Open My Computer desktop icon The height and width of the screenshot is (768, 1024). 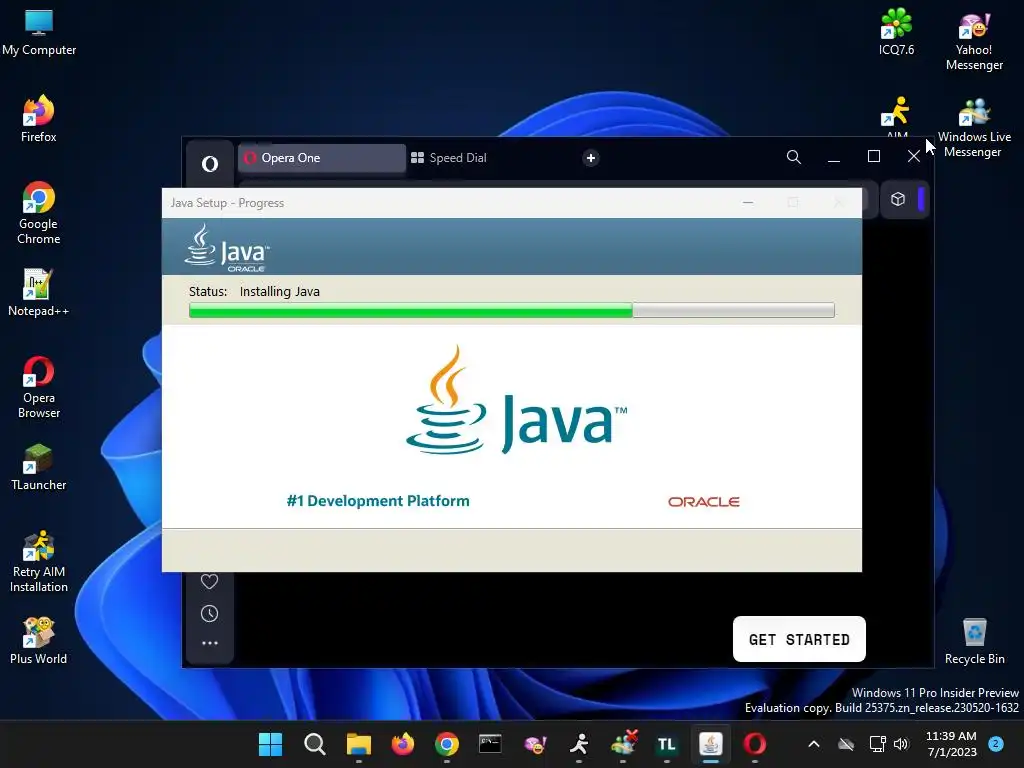[39, 33]
